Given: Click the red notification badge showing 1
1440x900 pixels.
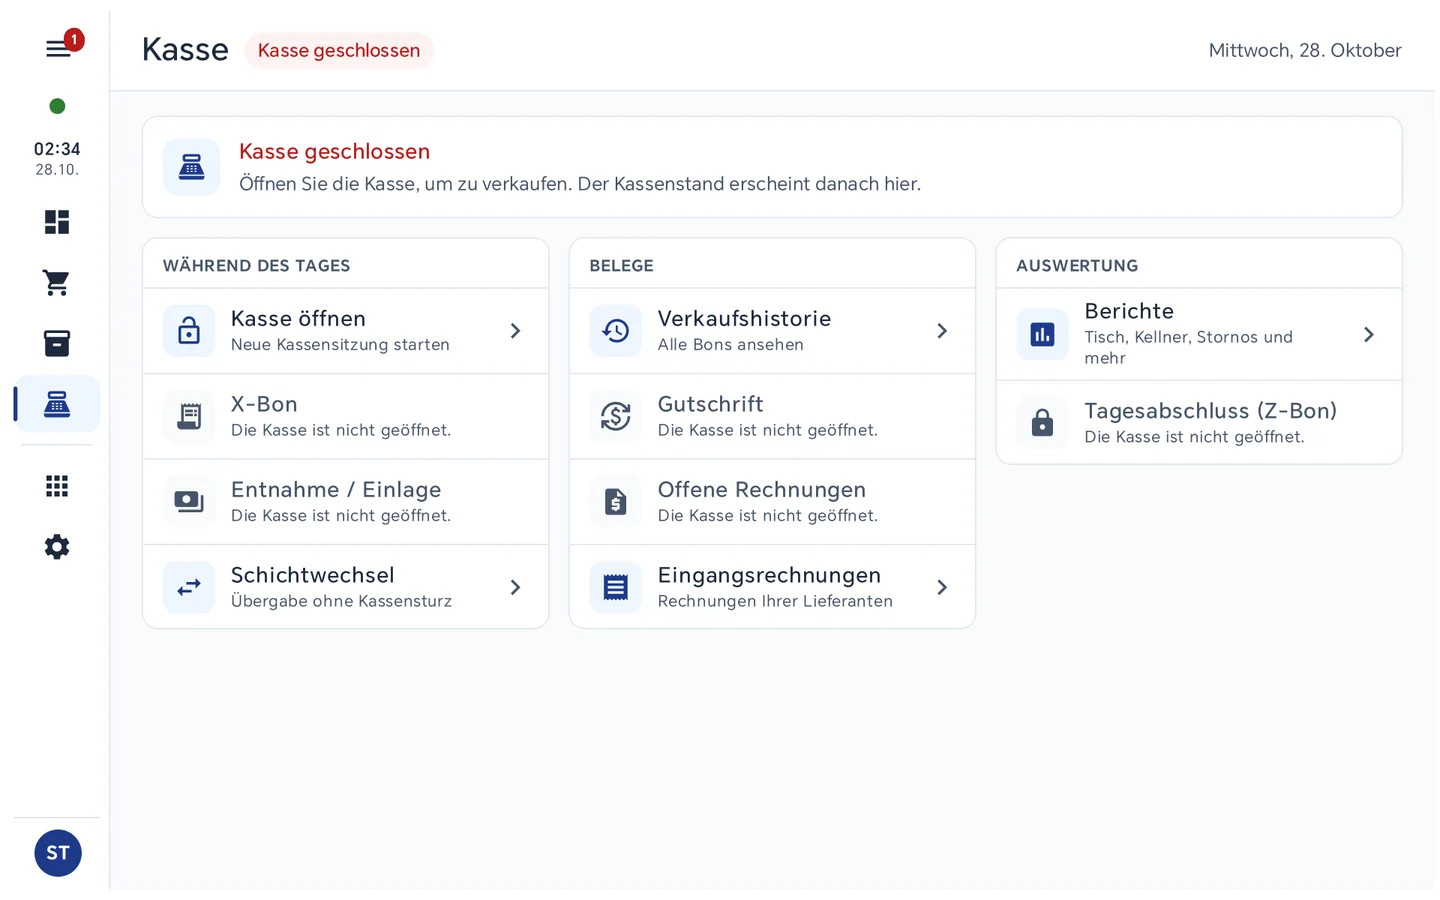Looking at the screenshot, I should [x=74, y=40].
